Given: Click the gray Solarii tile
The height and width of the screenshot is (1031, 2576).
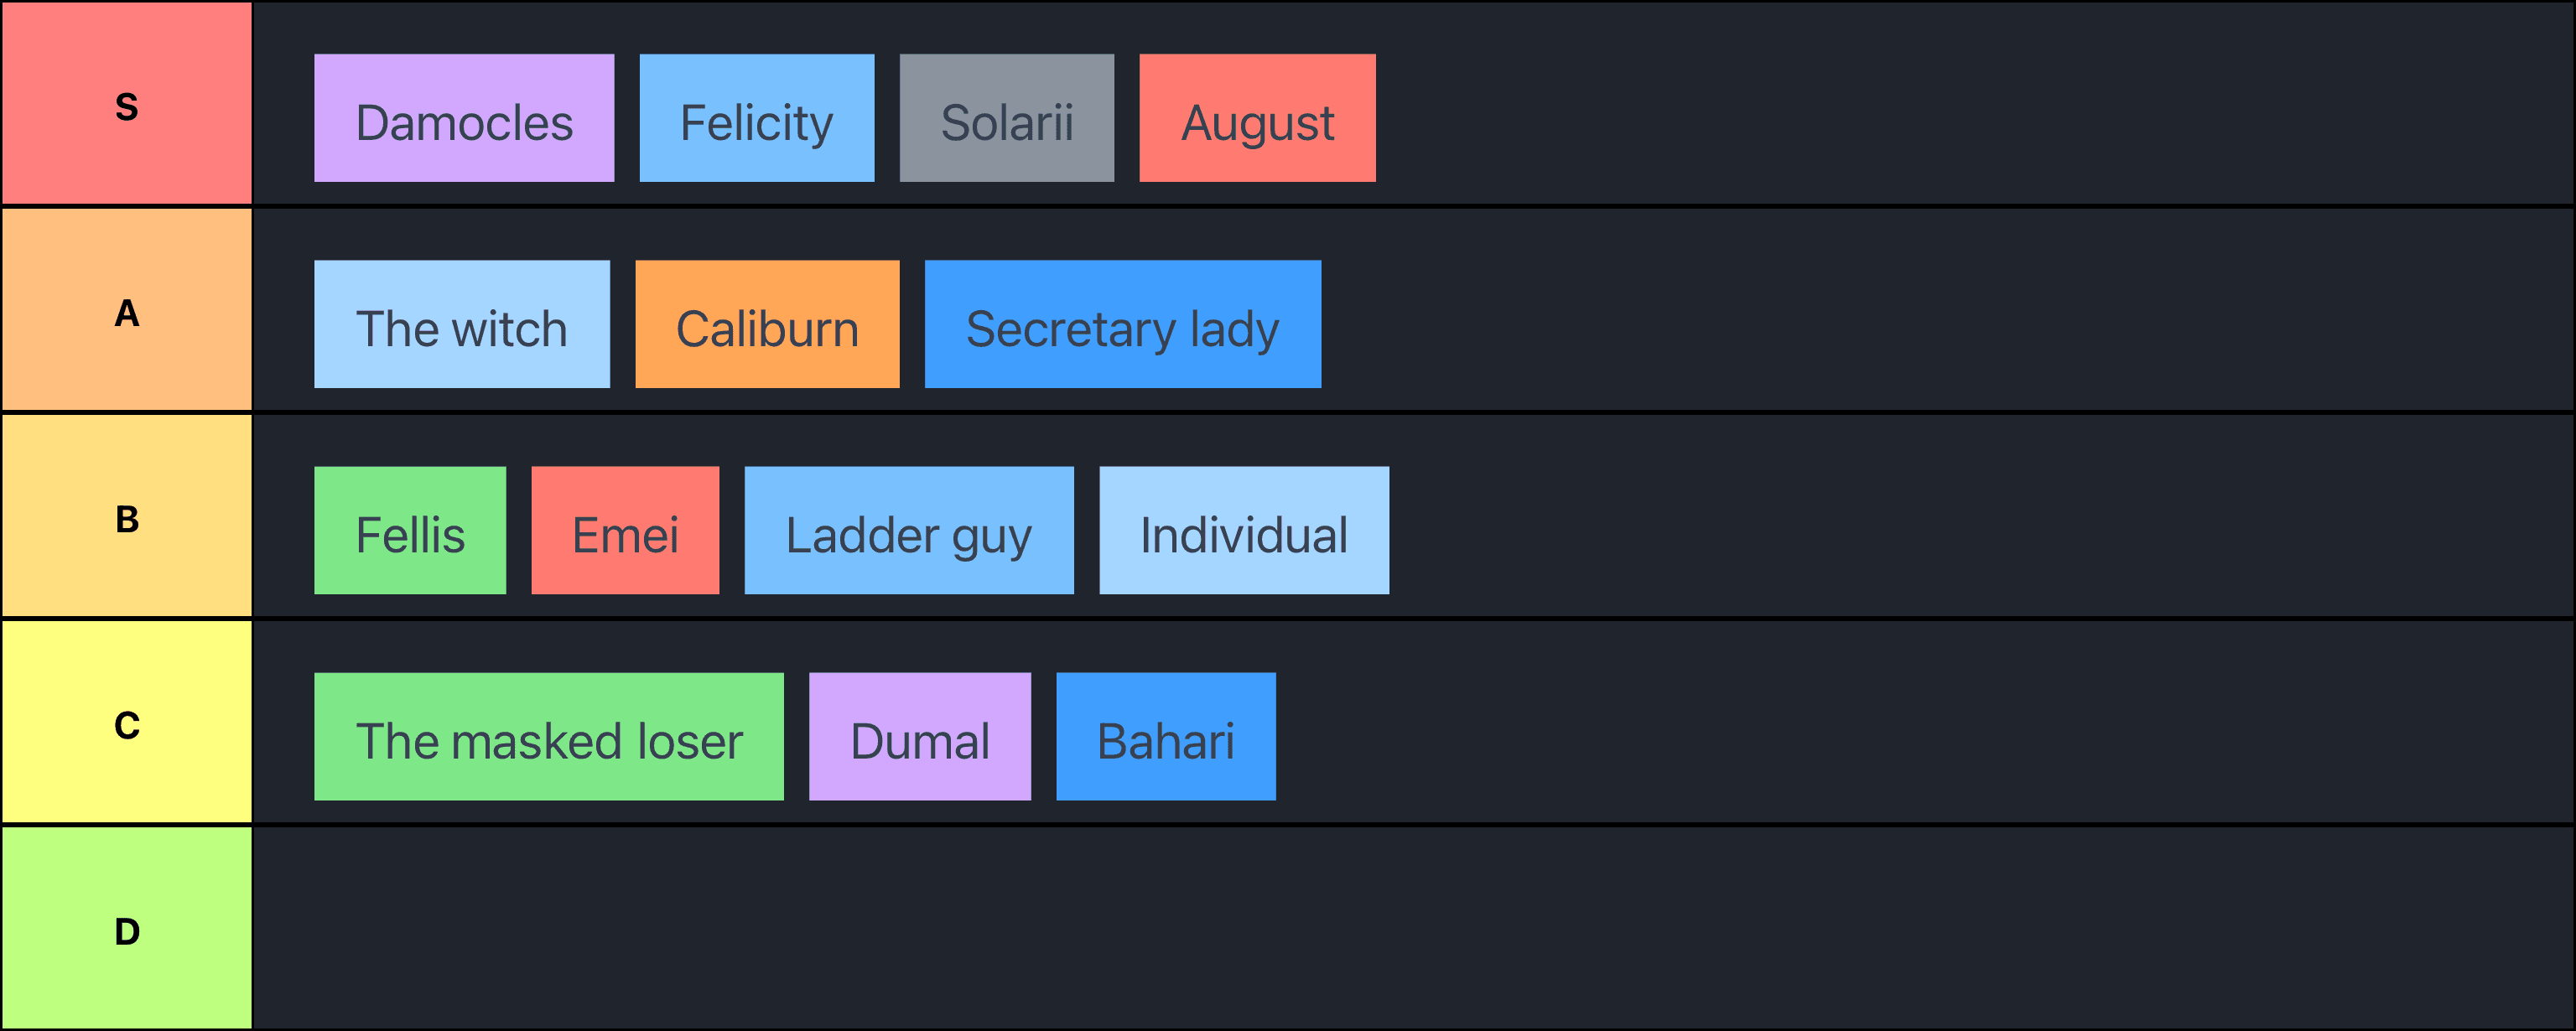Looking at the screenshot, I should [x=1006, y=118].
